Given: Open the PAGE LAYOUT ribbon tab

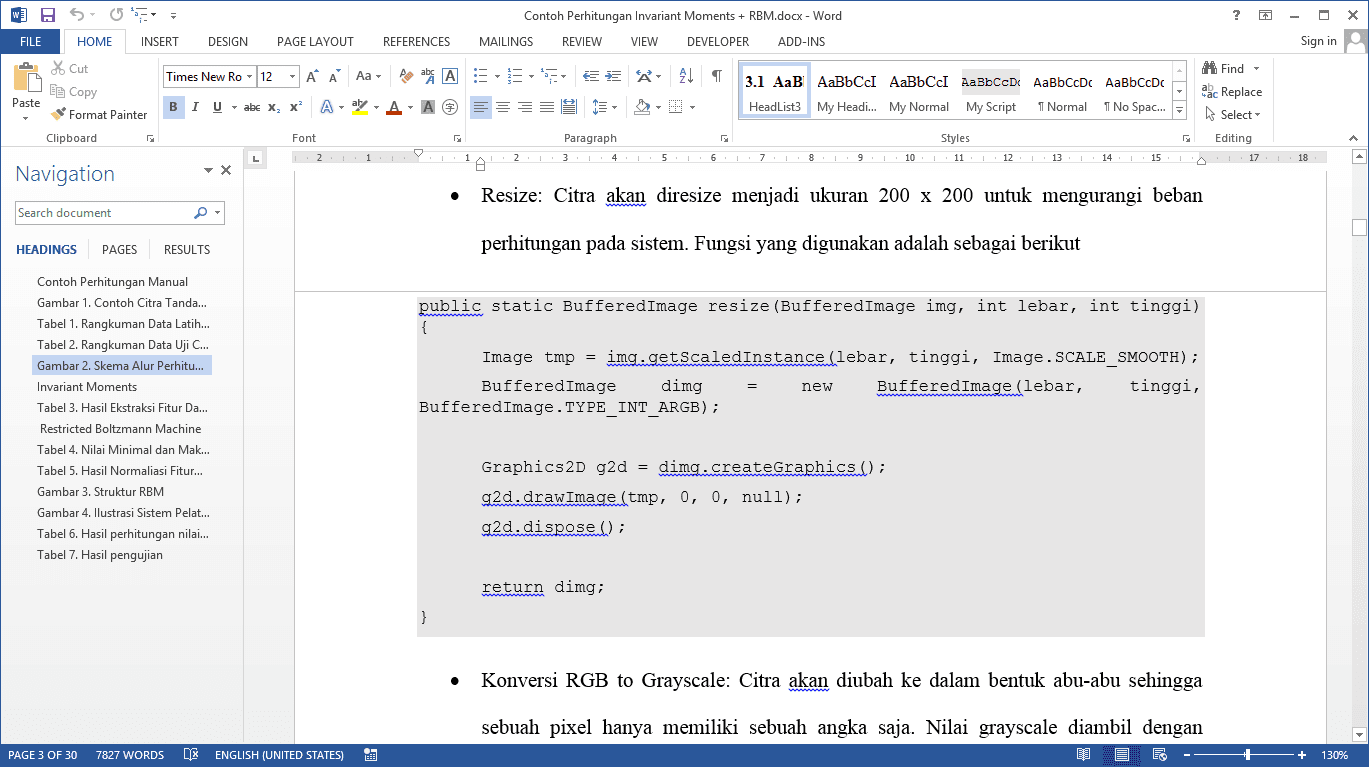Looking at the screenshot, I should coord(315,42).
